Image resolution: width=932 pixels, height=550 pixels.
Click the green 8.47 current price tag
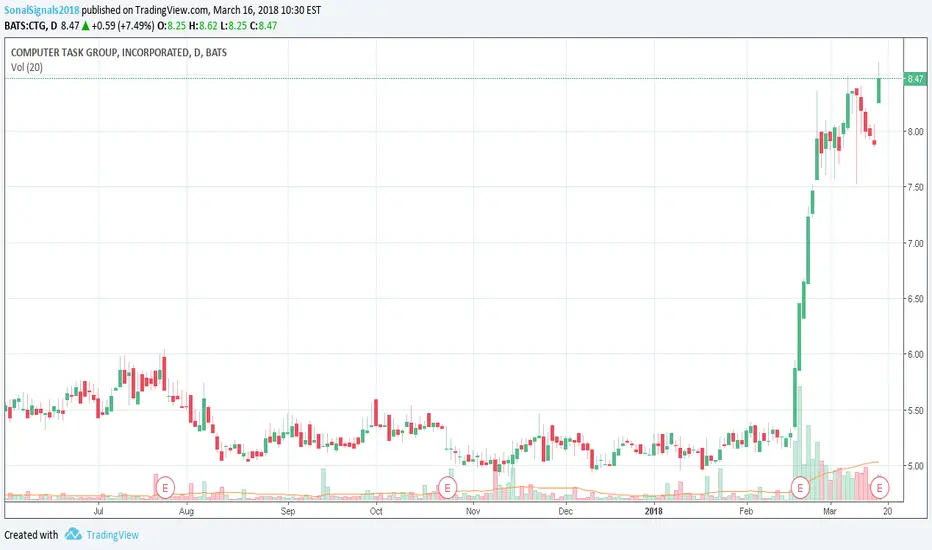tap(915, 78)
